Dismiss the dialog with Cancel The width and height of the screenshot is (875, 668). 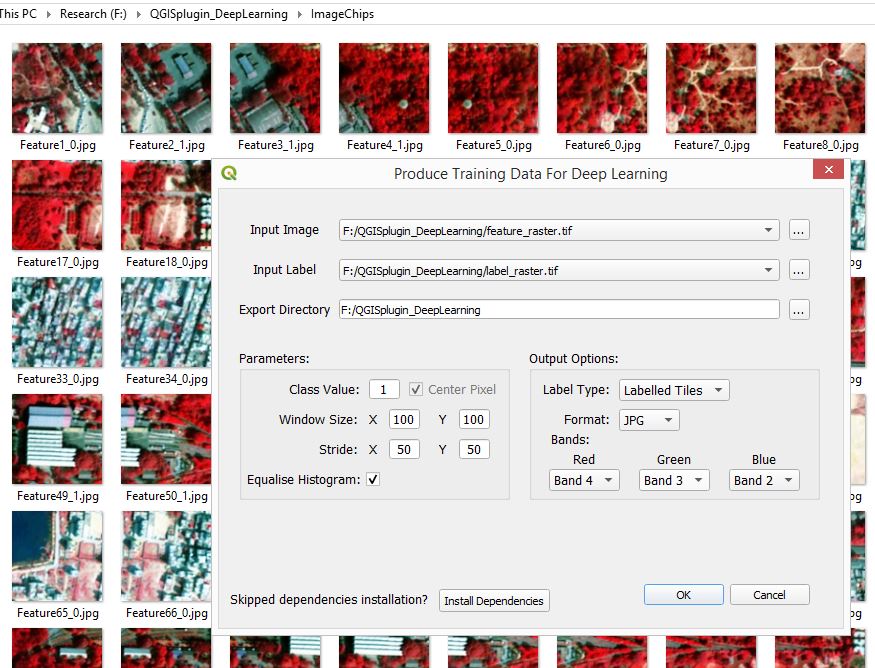pyautogui.click(x=769, y=594)
